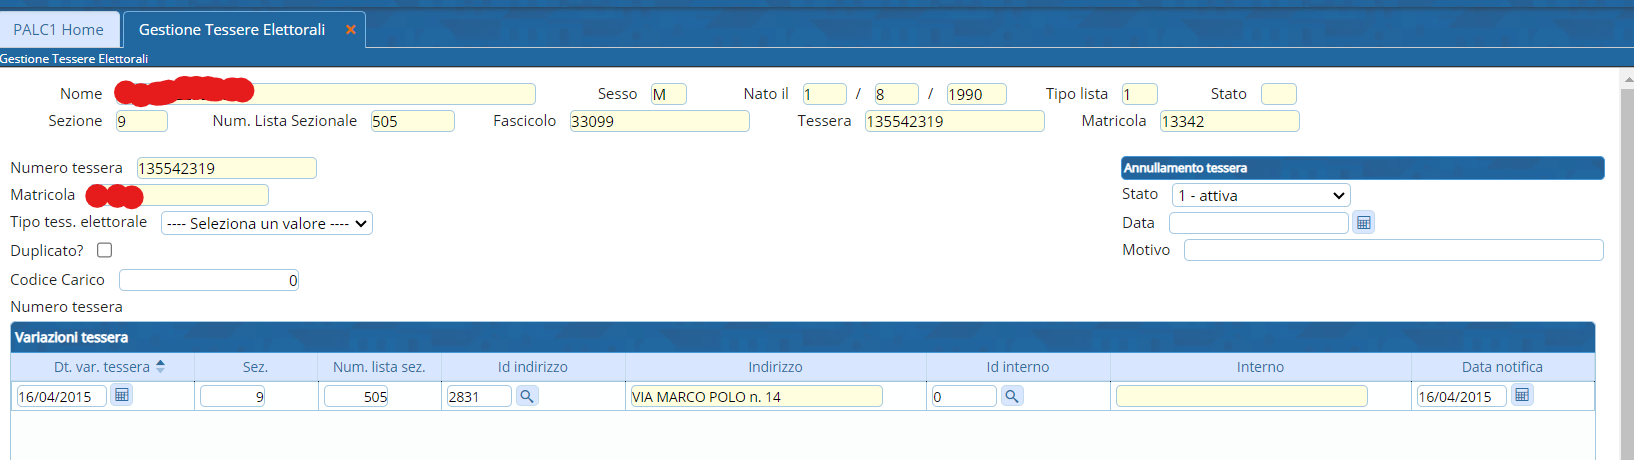Viewport: 1634px width, 460px height.
Task: Click search icon next to Id indirizzo
Action: coord(527,396)
